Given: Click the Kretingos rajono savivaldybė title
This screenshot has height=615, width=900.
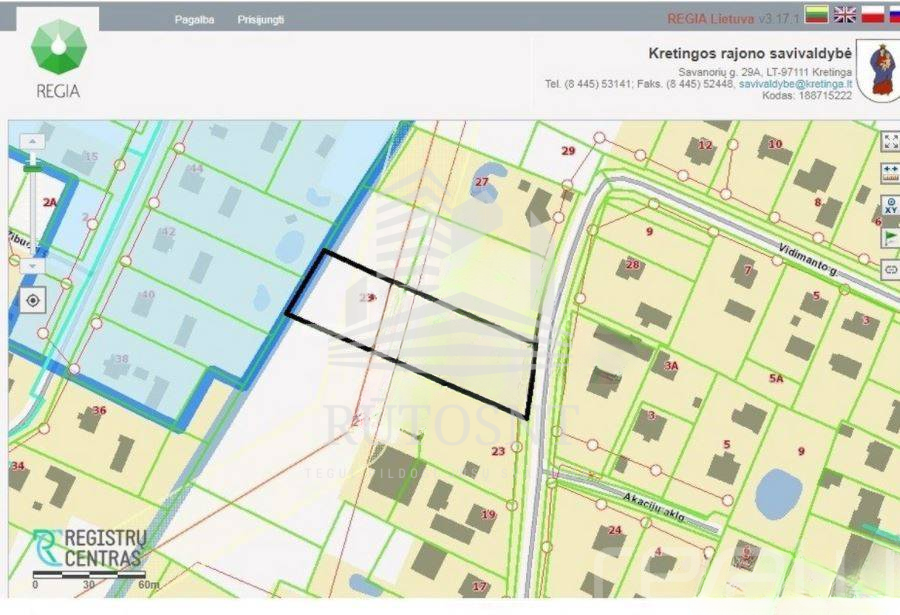Looking at the screenshot, I should [750, 53].
